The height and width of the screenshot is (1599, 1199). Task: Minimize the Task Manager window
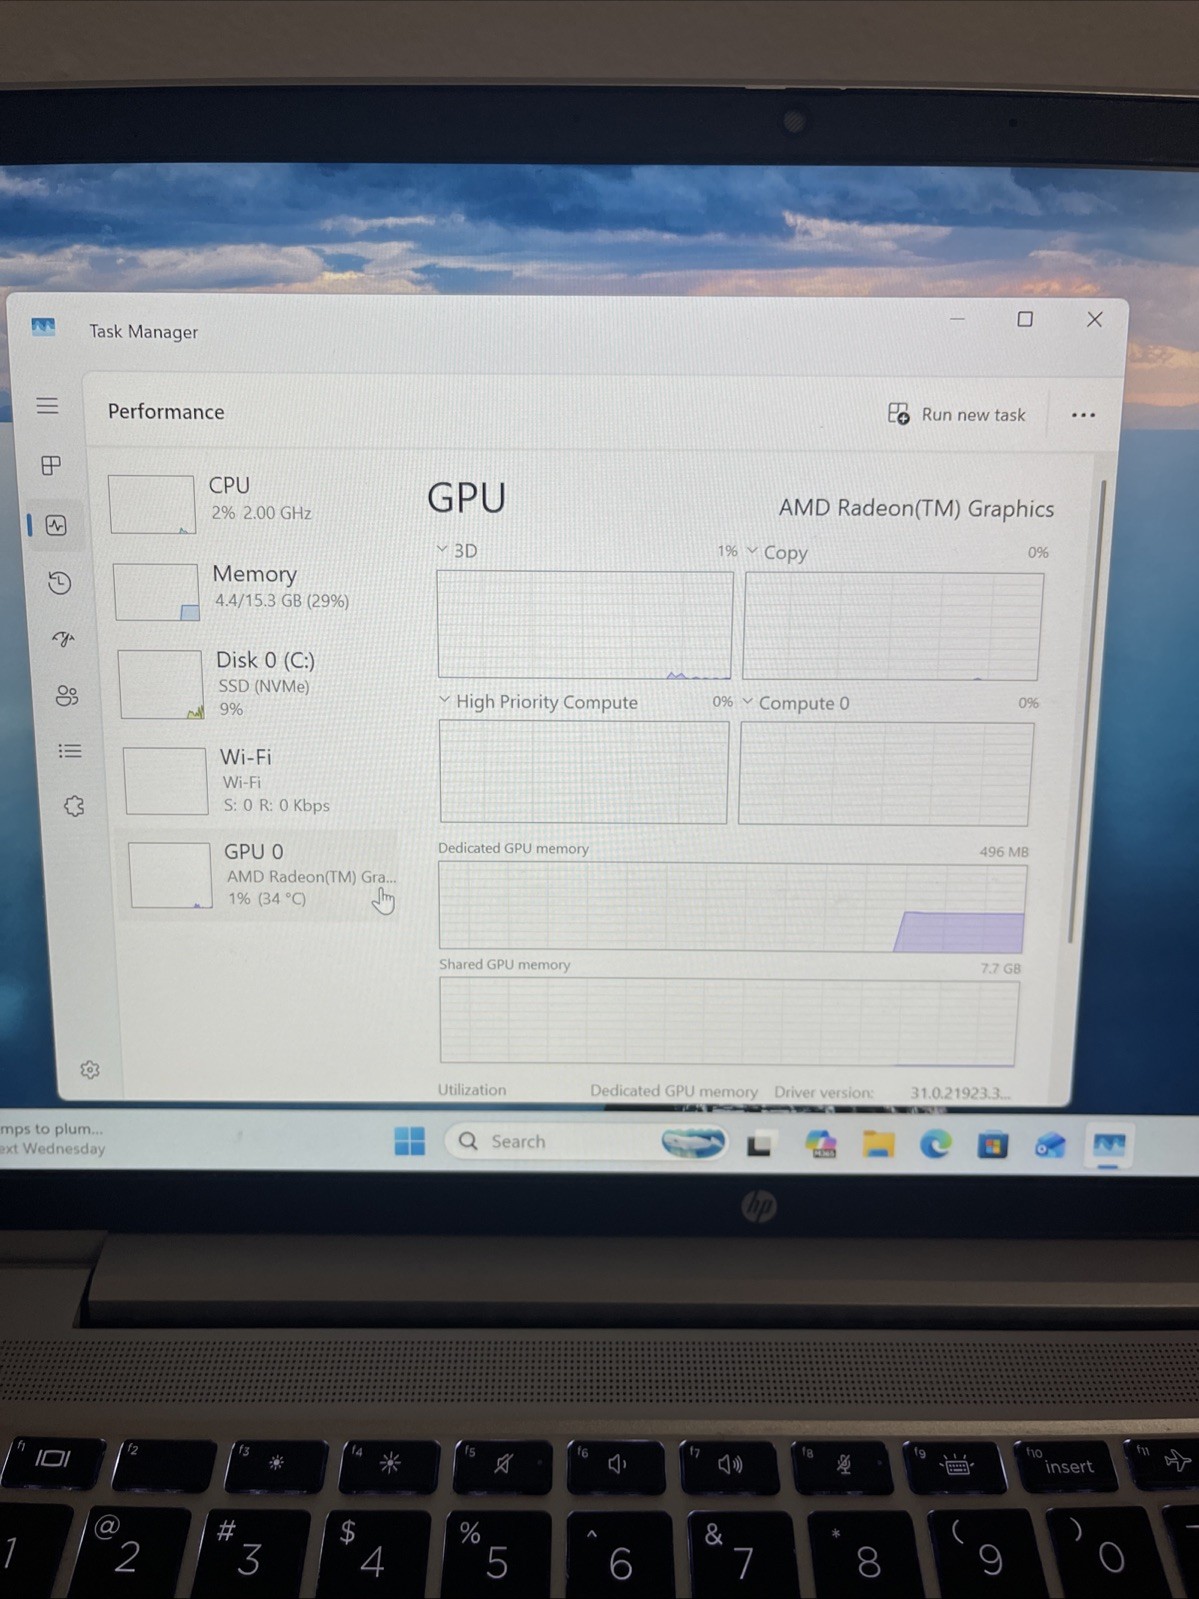click(x=957, y=318)
